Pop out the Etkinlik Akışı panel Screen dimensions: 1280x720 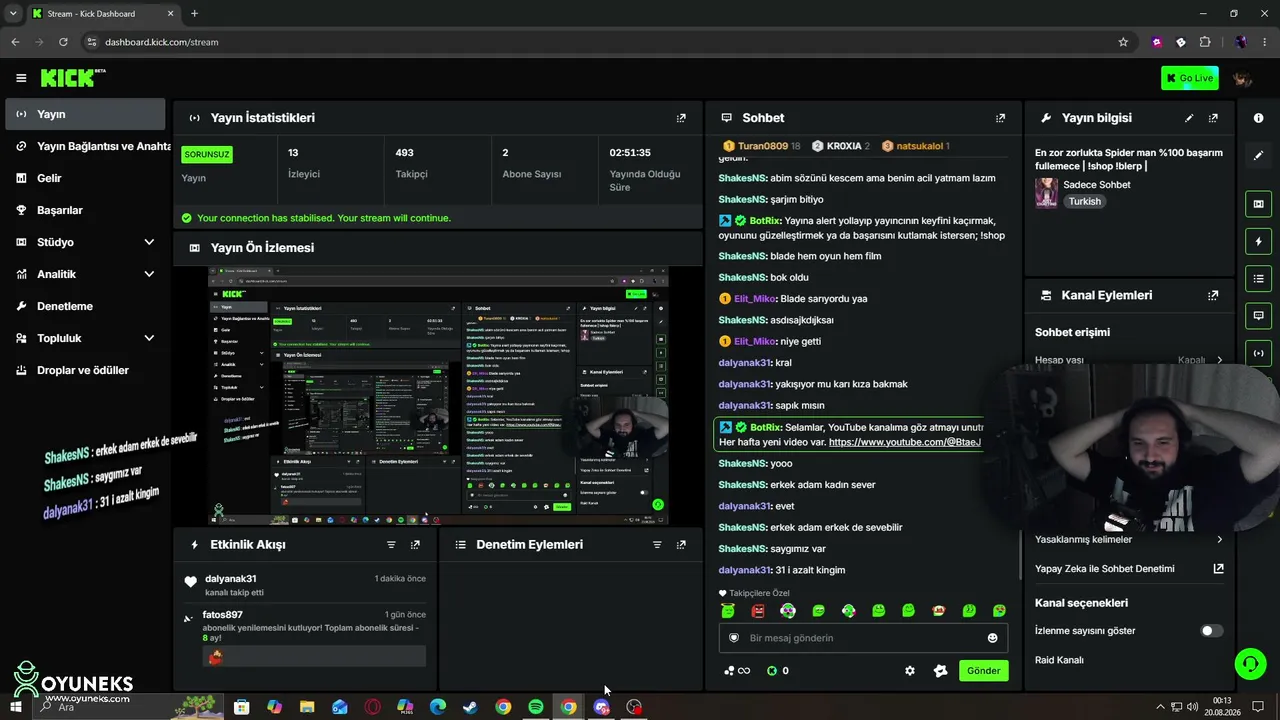[x=415, y=545]
